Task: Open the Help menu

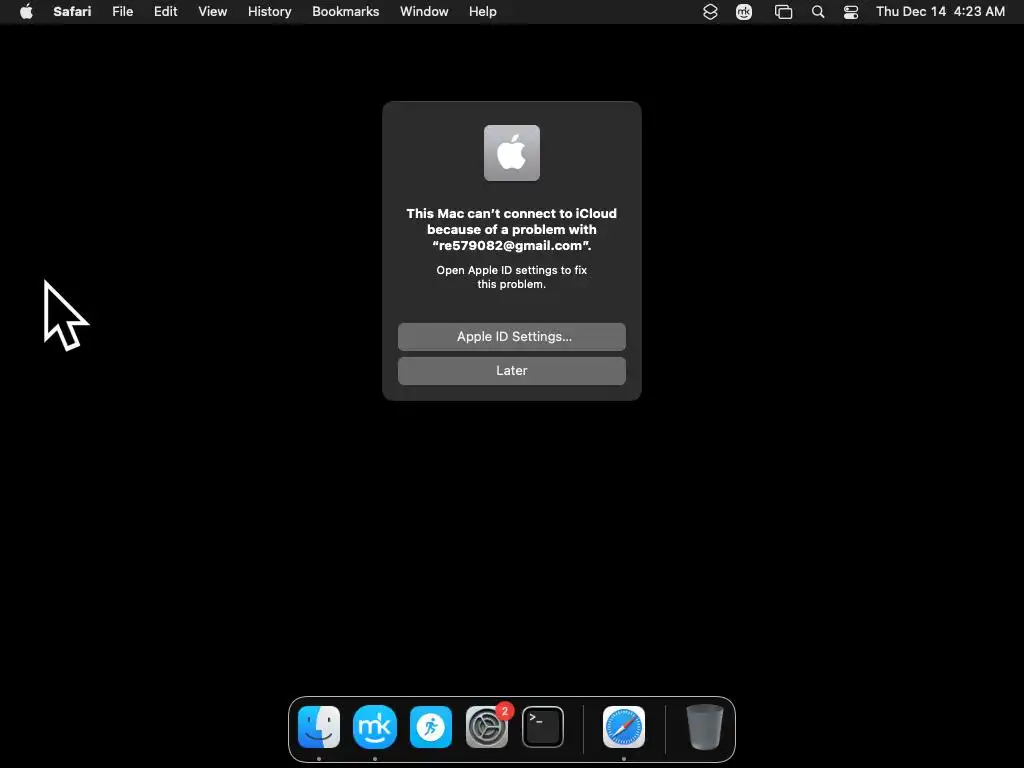Action: [x=483, y=11]
